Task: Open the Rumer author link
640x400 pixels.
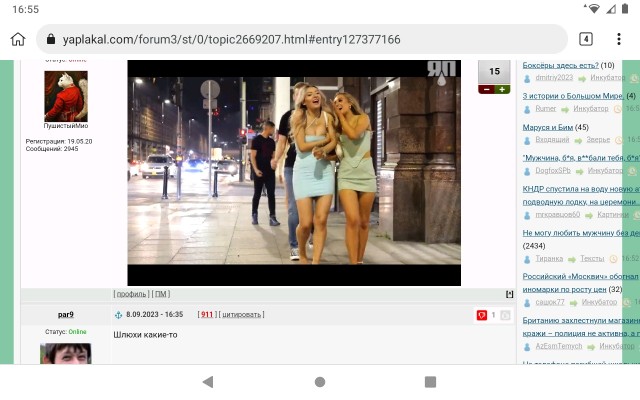Action: (546, 109)
